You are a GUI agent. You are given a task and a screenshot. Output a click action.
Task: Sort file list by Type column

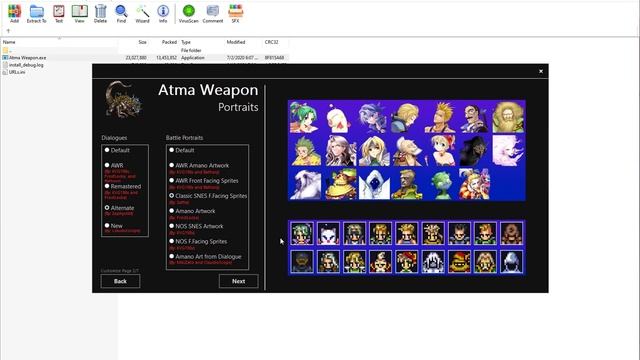(x=186, y=42)
